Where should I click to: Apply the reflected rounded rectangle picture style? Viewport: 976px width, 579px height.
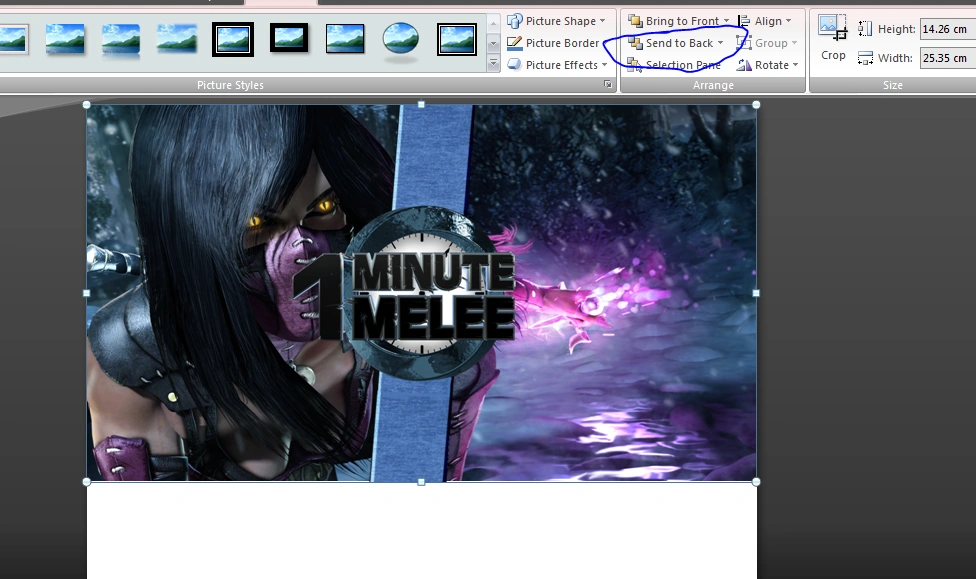click(121, 40)
